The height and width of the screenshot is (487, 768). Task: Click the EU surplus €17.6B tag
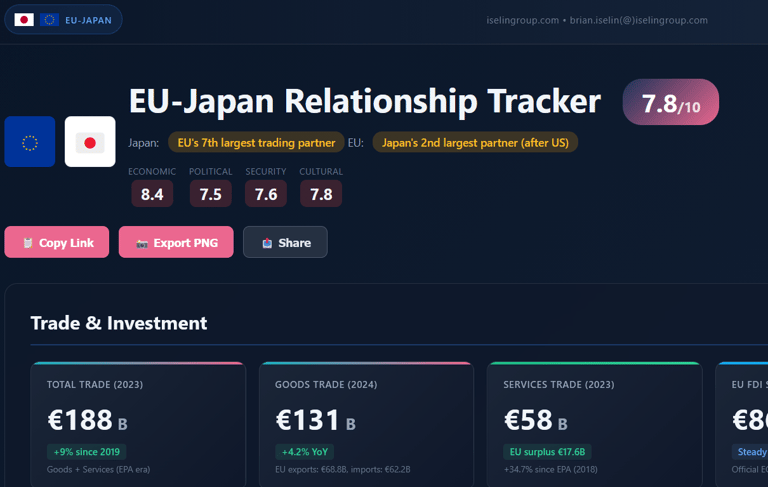(x=546, y=451)
